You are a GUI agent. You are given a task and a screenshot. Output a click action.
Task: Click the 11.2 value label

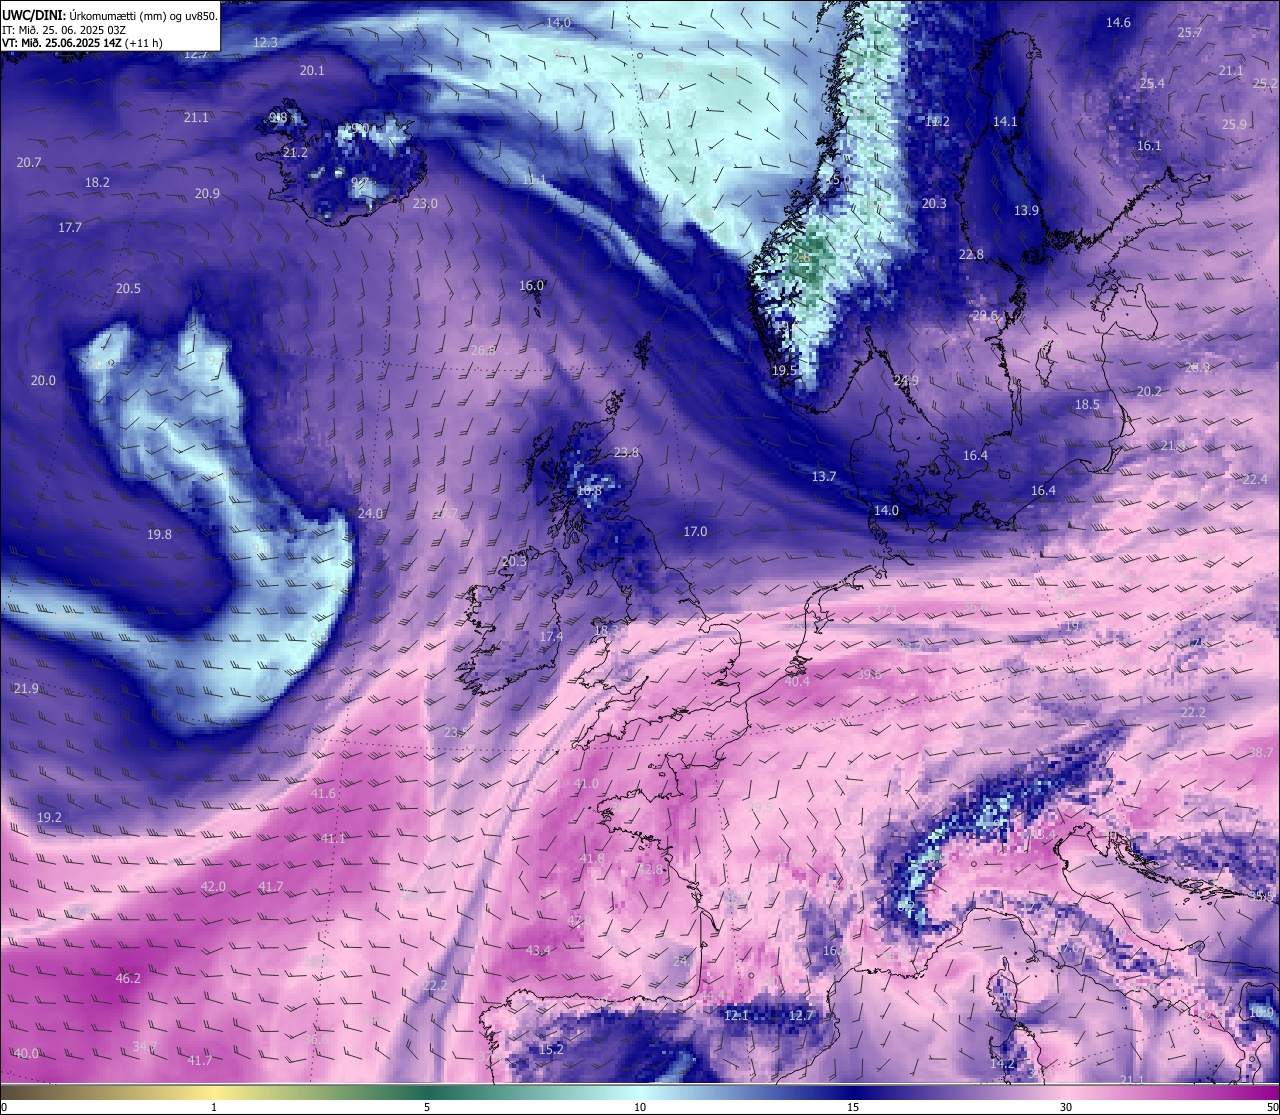pos(937,121)
